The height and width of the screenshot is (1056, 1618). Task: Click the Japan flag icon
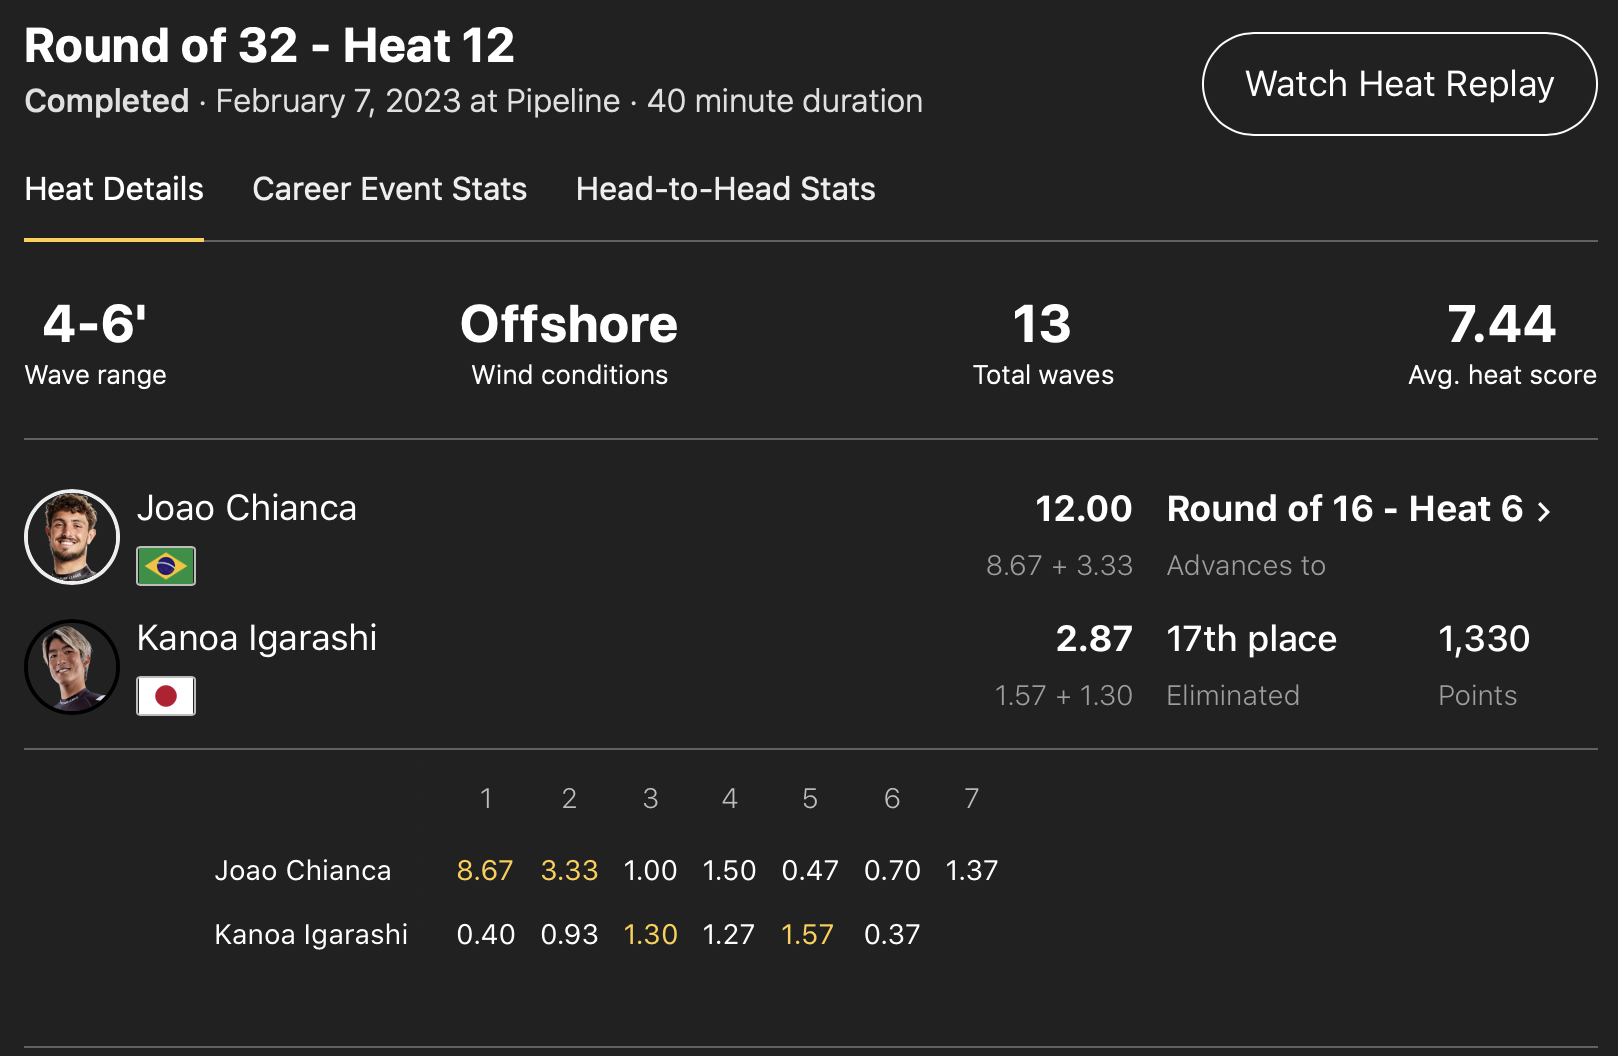(166, 696)
